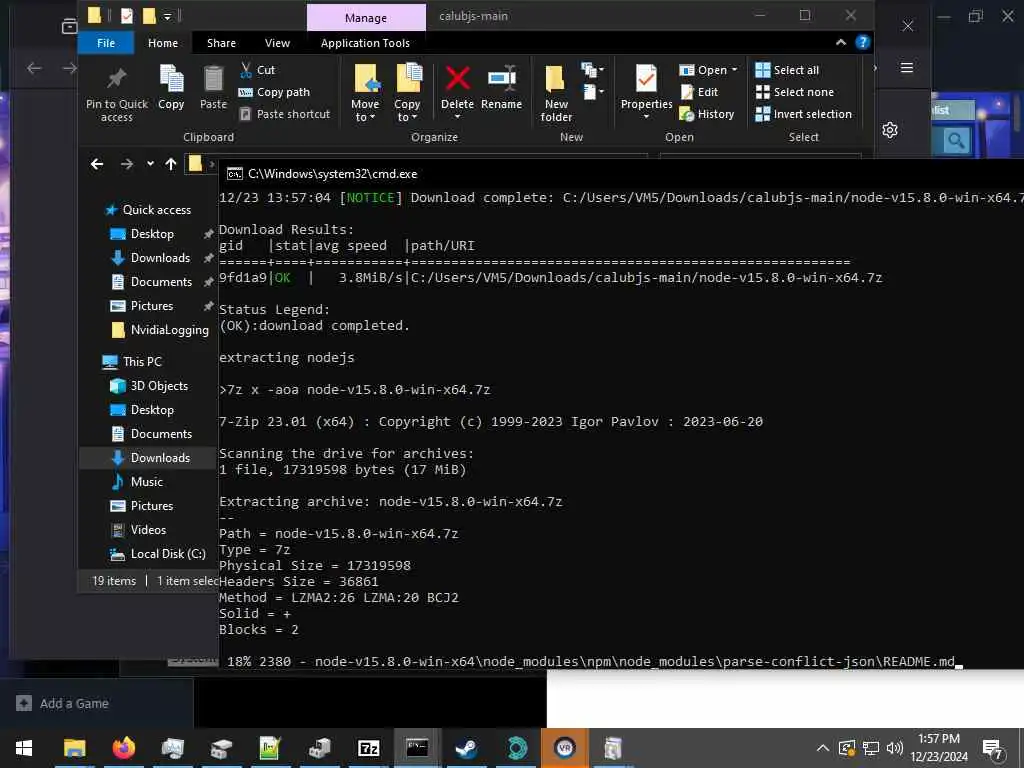The height and width of the screenshot is (768, 1024).
Task: Open the New item dropdown
Action: click(592, 70)
